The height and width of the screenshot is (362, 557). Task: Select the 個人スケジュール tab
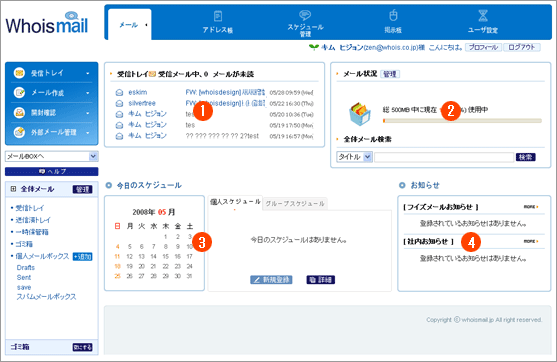pyautogui.click(x=235, y=202)
